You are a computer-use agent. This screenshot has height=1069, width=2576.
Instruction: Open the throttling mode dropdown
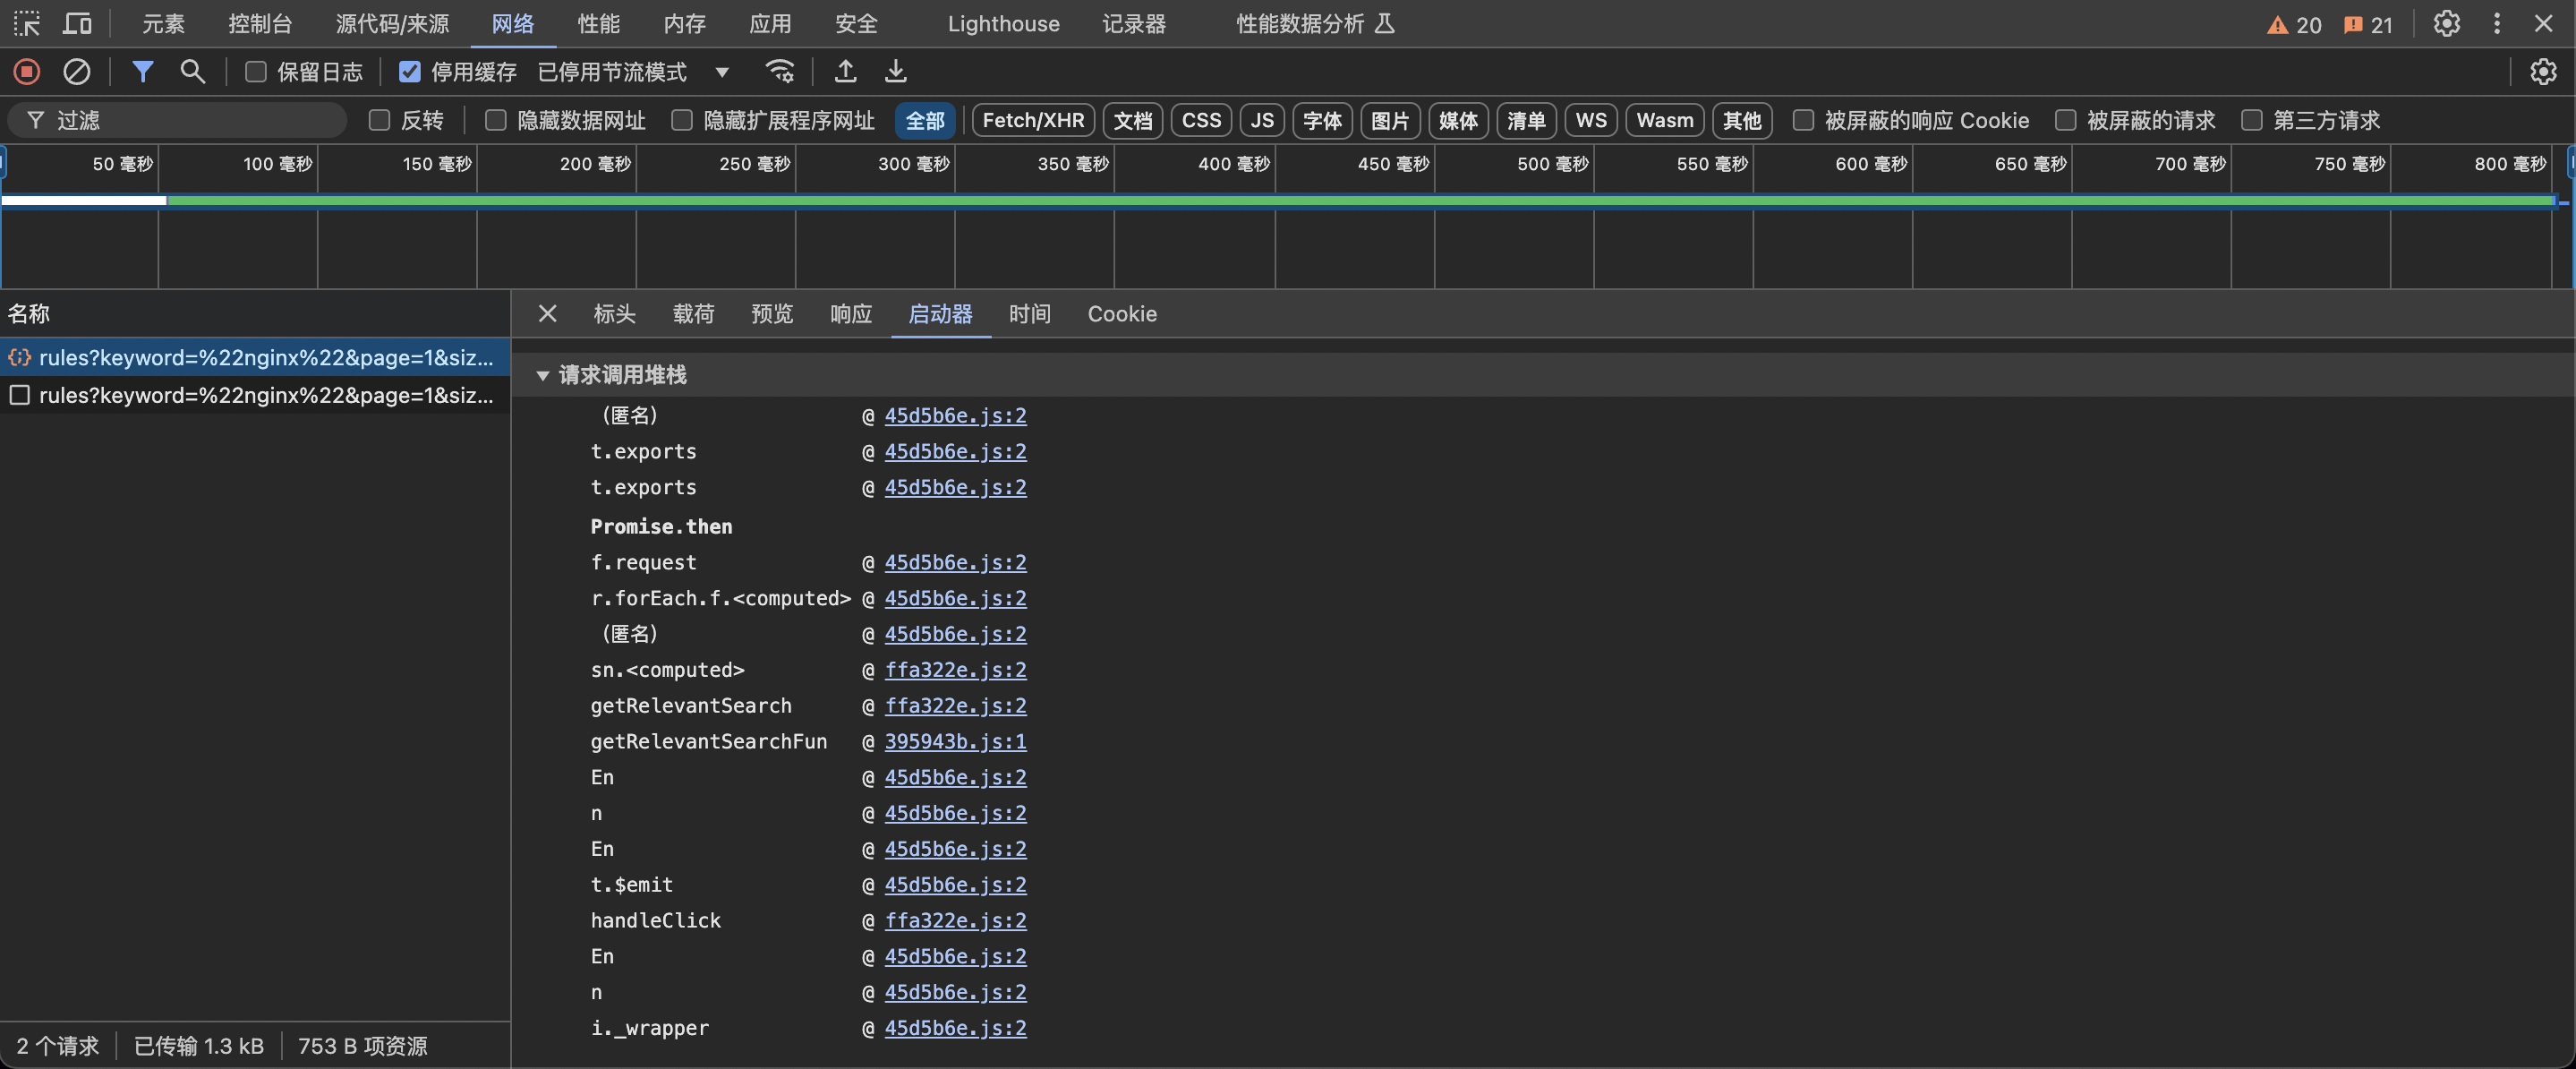click(722, 72)
